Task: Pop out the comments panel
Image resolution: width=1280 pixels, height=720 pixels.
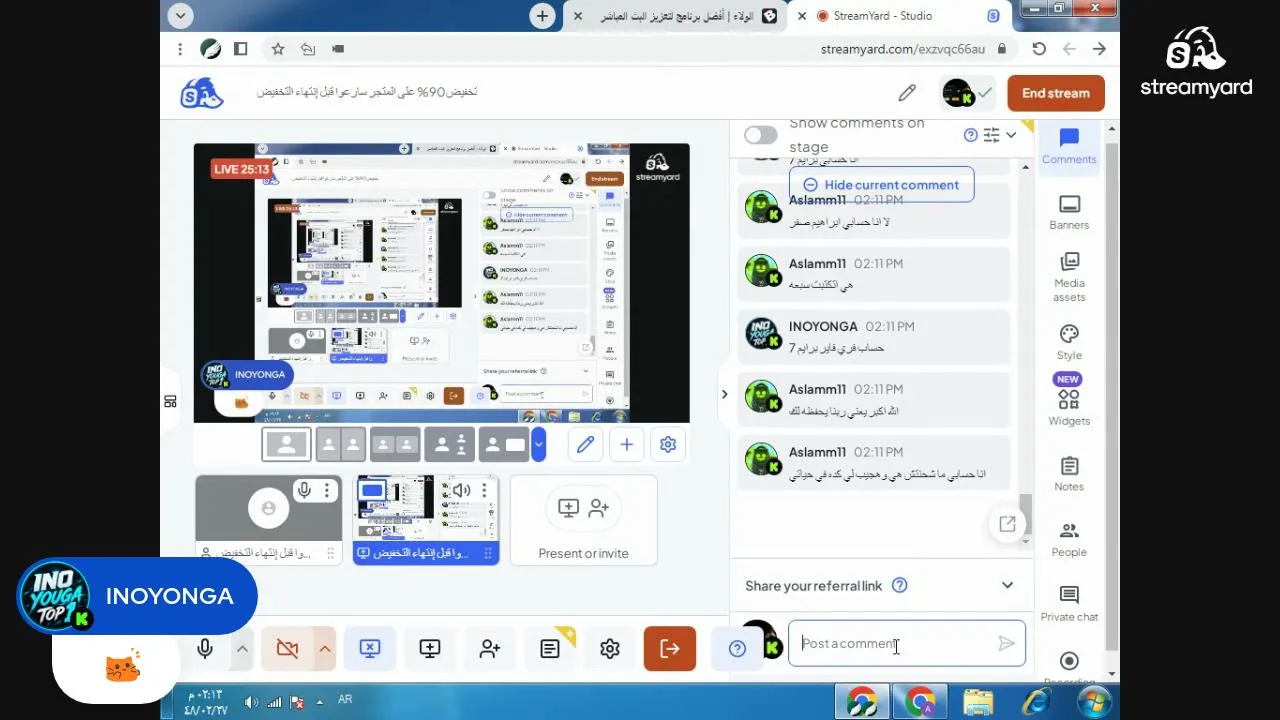Action: click(1007, 524)
